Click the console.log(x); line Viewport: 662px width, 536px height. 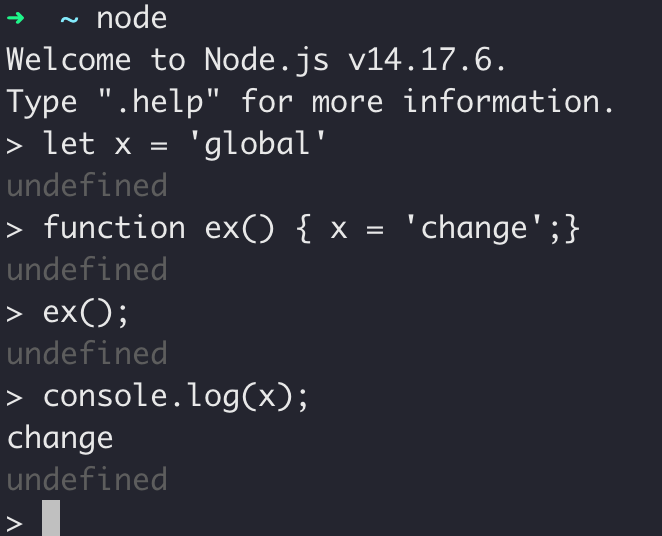coord(157,397)
